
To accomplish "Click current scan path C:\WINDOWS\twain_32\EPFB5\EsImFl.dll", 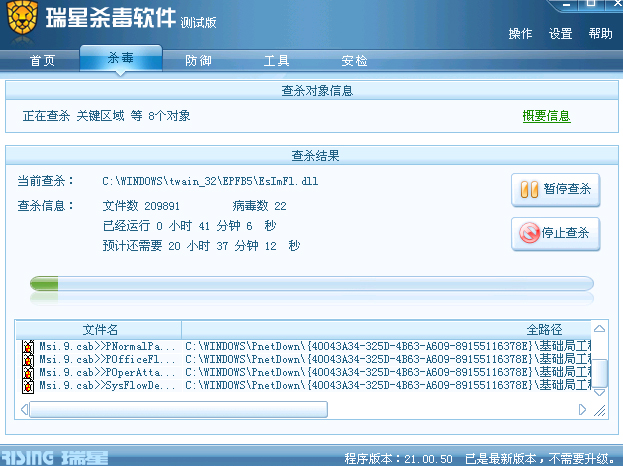I will 210,182.
